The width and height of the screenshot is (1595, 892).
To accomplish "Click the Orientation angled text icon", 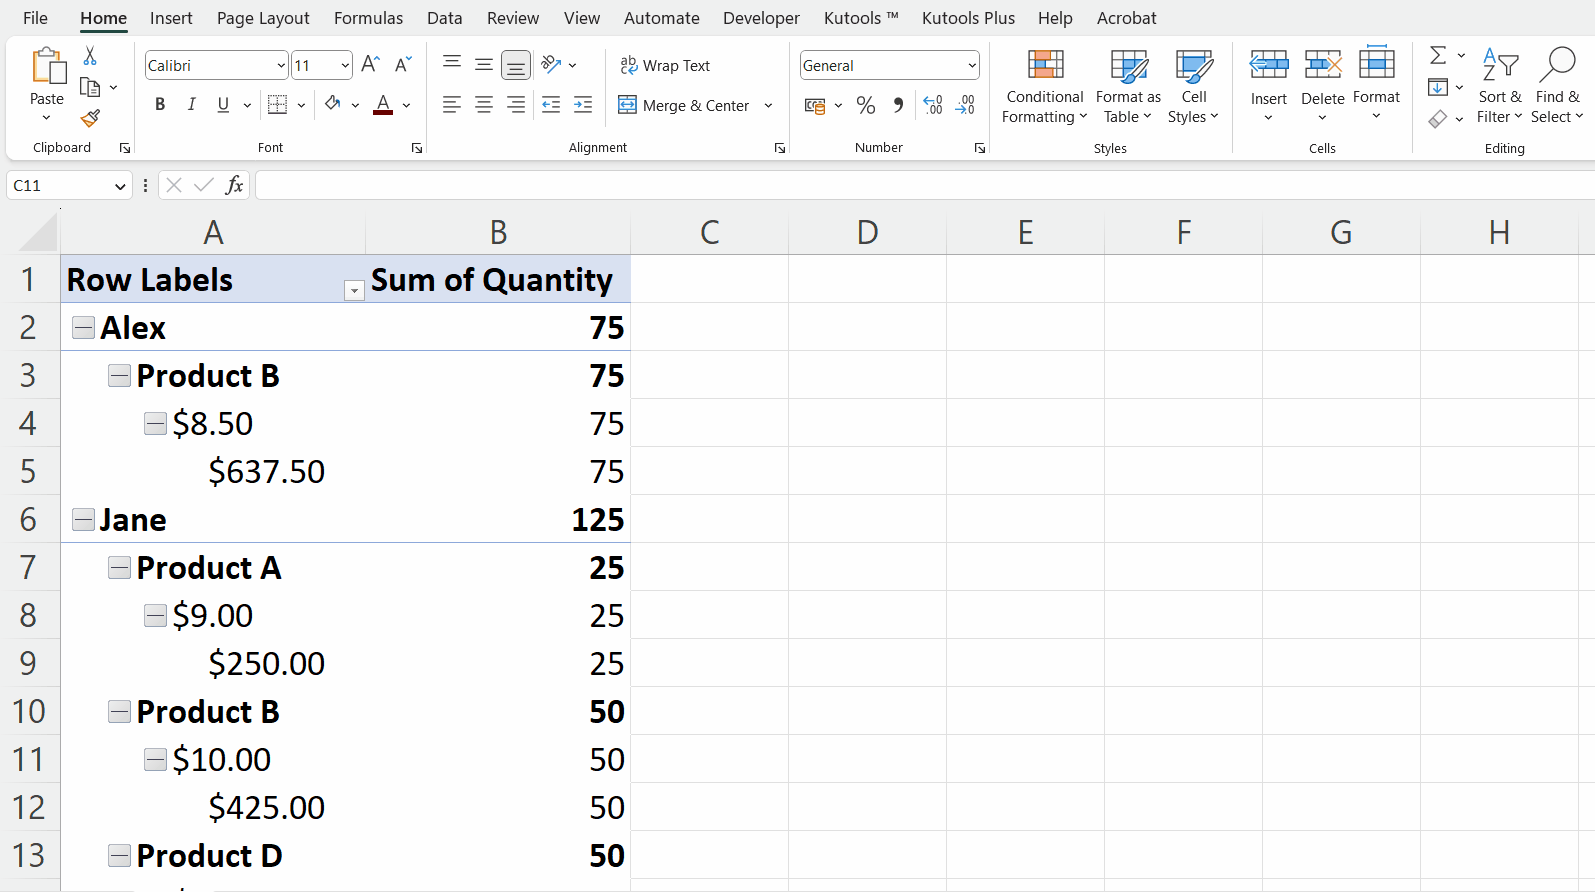I will point(551,64).
